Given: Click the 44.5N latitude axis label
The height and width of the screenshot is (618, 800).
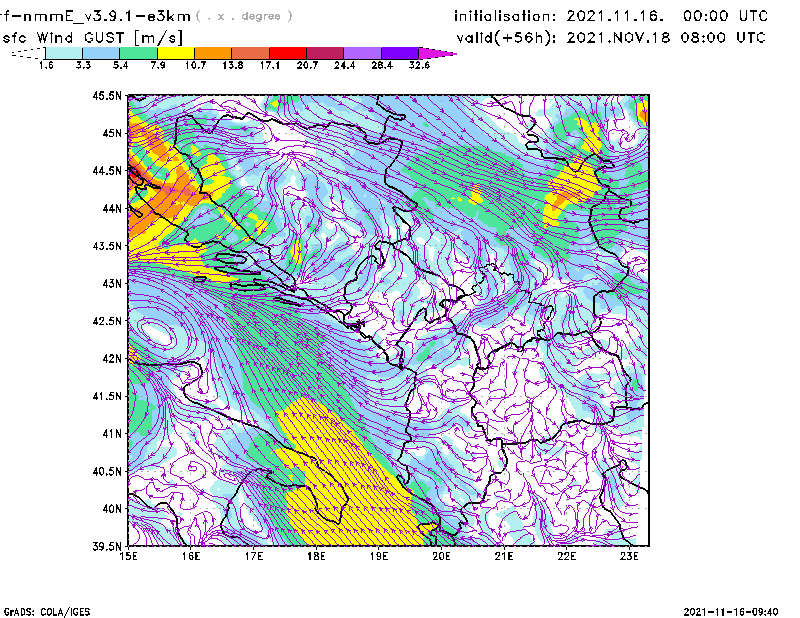Looking at the screenshot, I should click(107, 170).
